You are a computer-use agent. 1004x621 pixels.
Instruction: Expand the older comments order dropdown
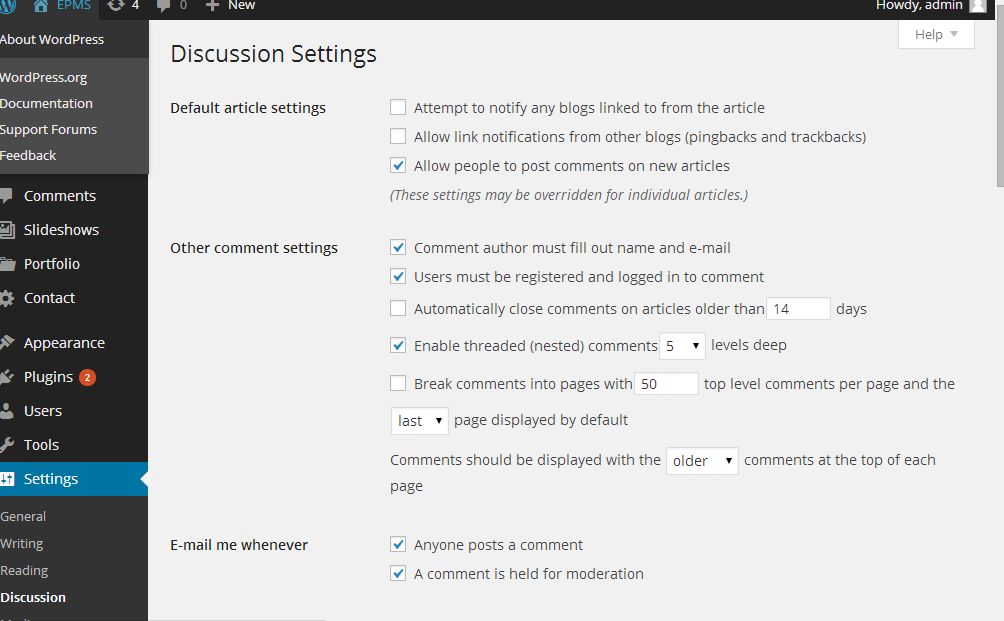(702, 461)
